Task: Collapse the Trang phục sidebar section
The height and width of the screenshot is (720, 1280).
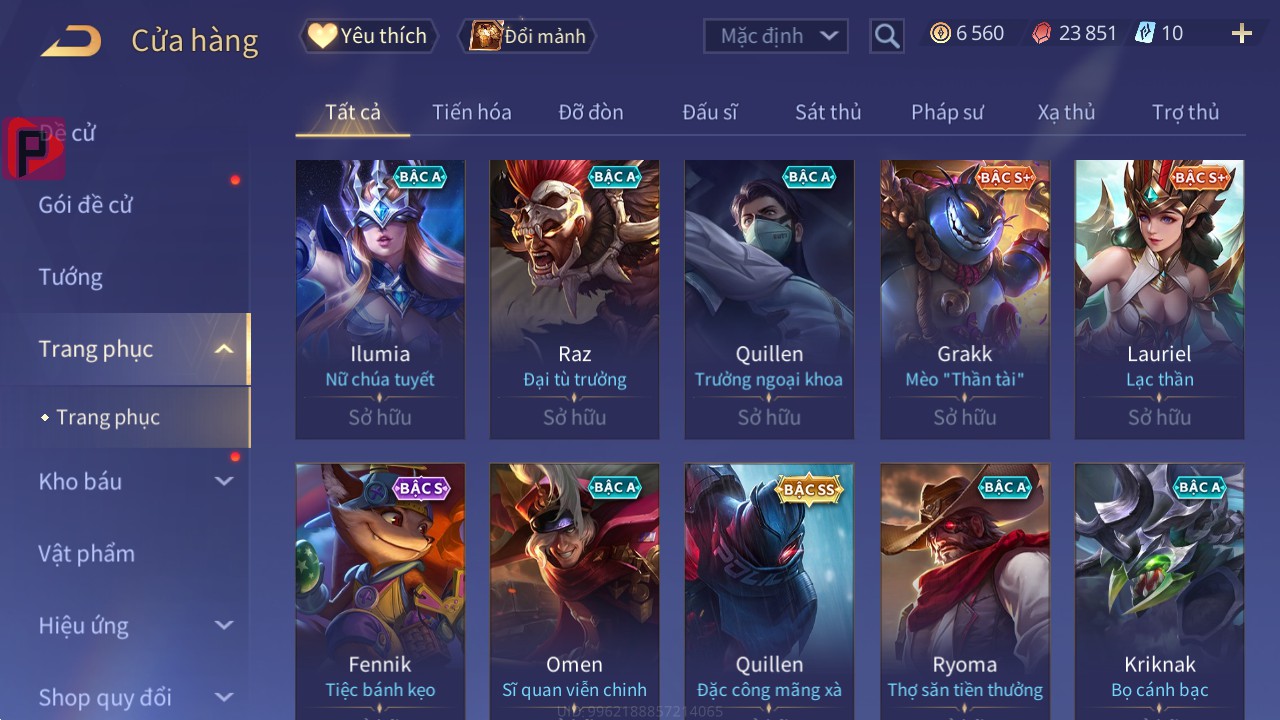Action: click(224, 349)
